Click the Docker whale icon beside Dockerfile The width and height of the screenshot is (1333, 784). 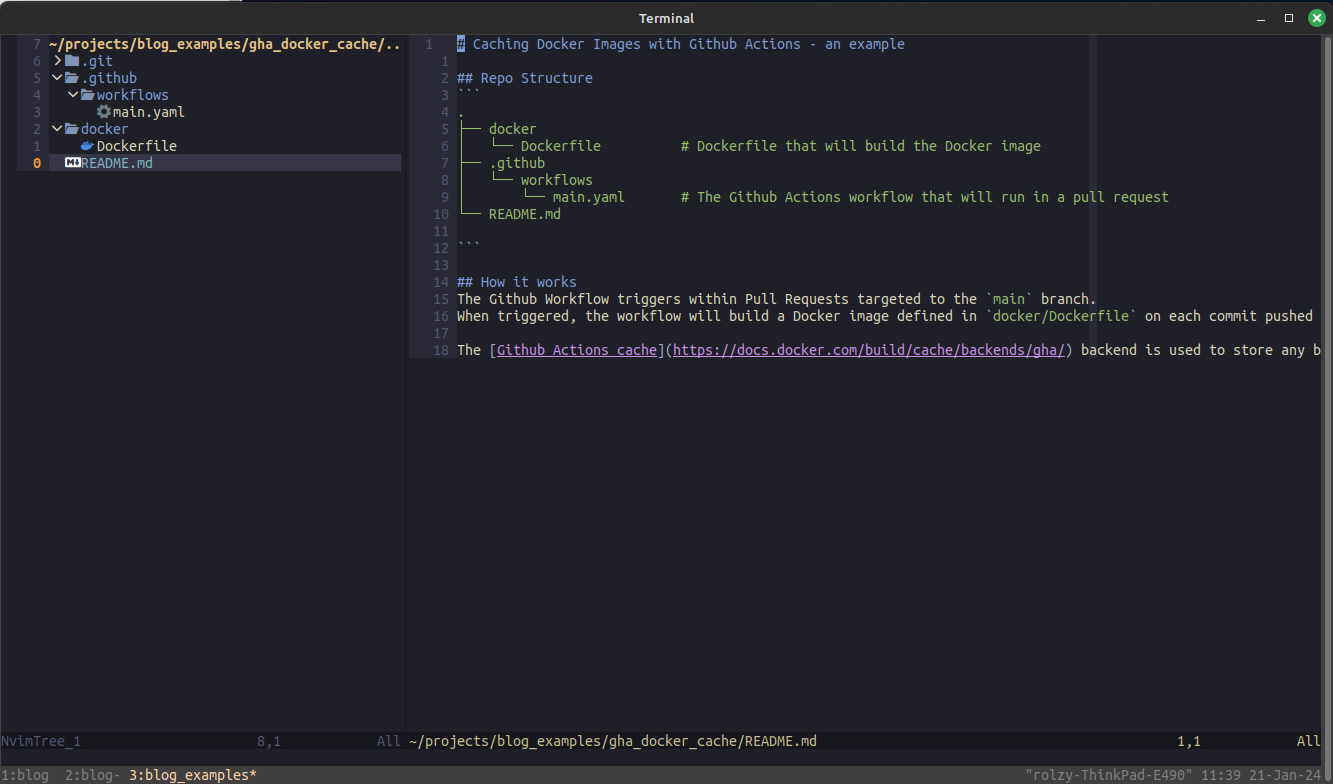tap(88, 145)
